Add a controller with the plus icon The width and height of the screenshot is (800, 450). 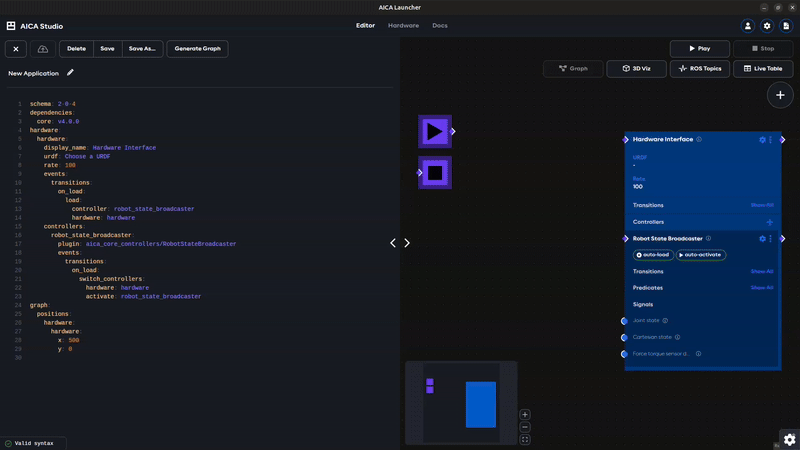(769, 222)
